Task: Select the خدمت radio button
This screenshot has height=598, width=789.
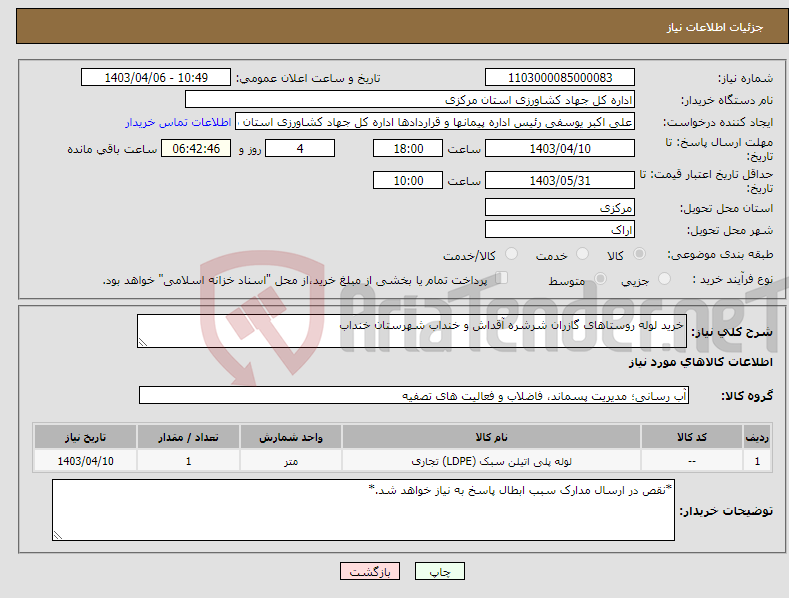Action: coord(582,254)
